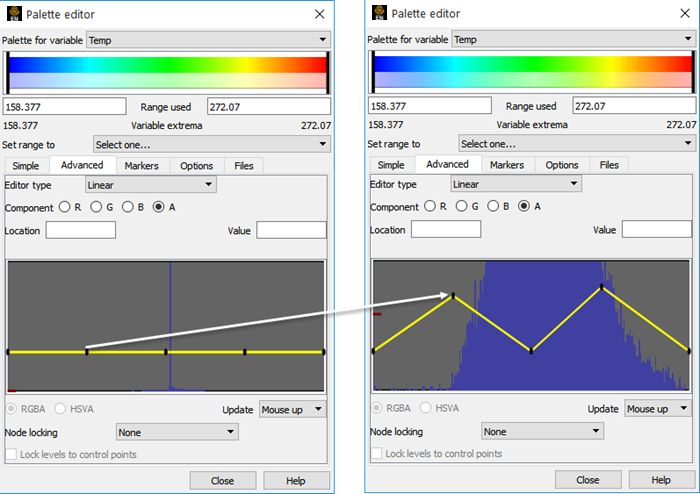Viewport: 700px width, 494px height.
Task: Open Node locking None dropdown in left window
Action: [177, 432]
